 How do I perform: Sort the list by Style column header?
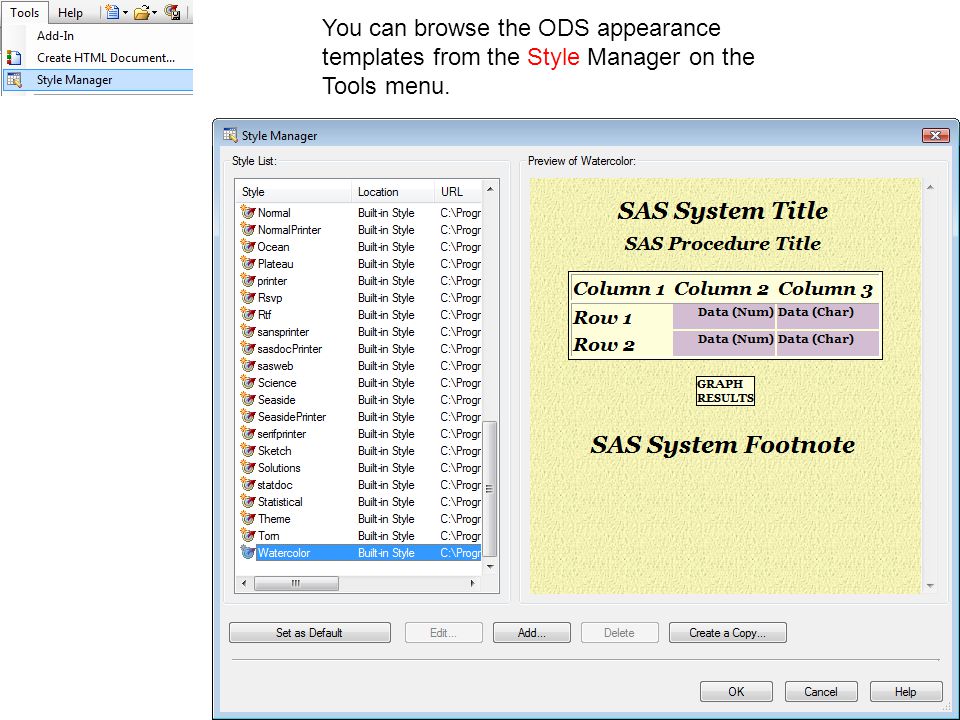click(293, 192)
